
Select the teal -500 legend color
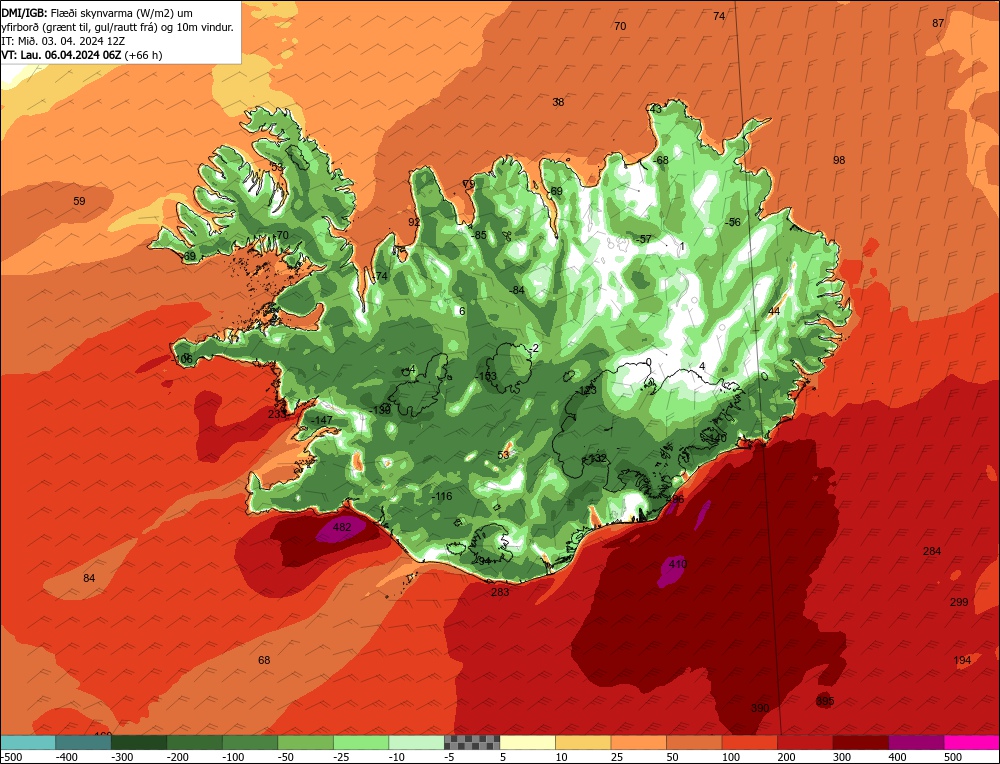click(27, 743)
